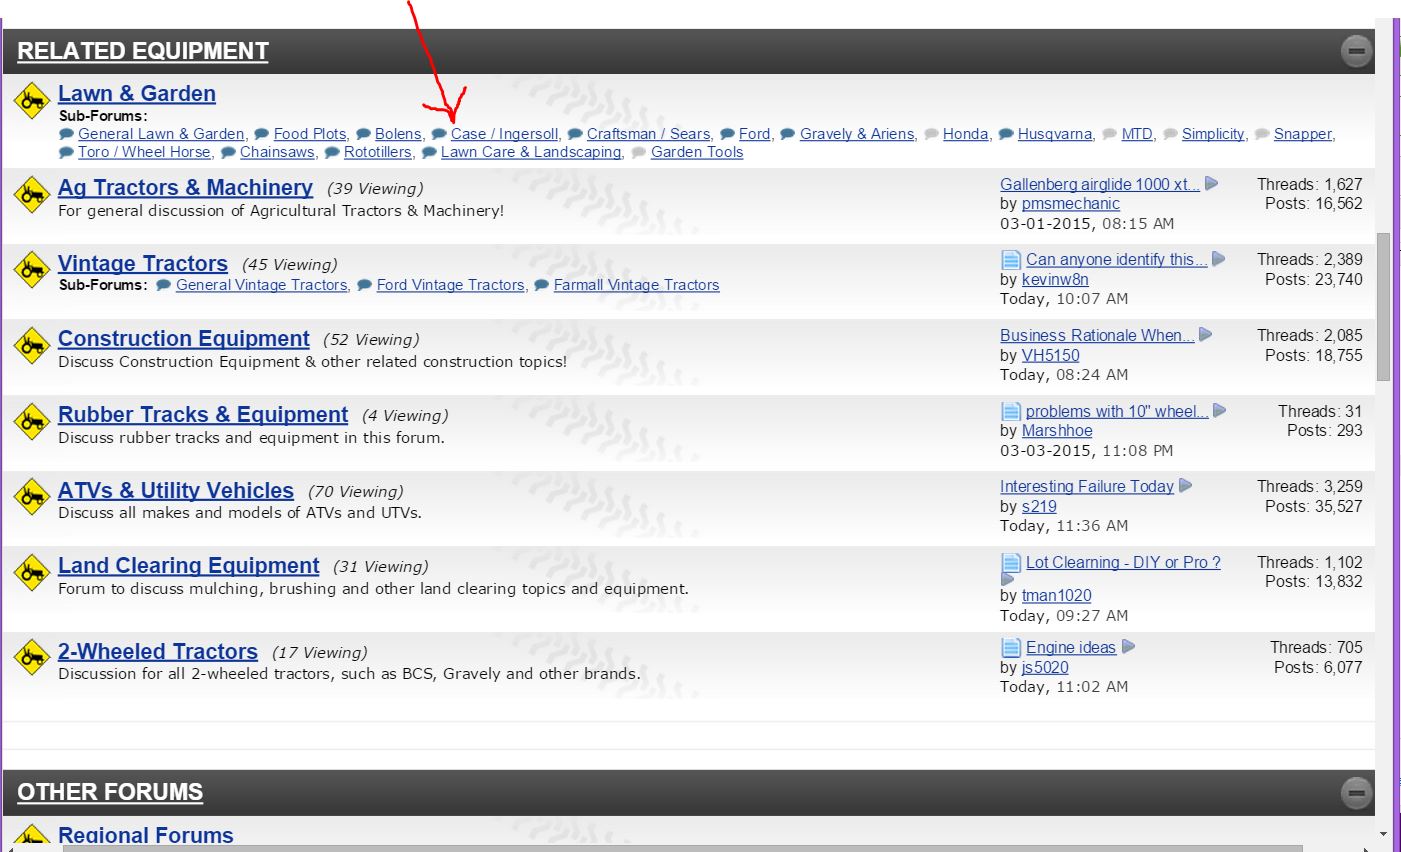
Task: Go to Rubber Tracks & Equipment forum
Action: click(203, 415)
